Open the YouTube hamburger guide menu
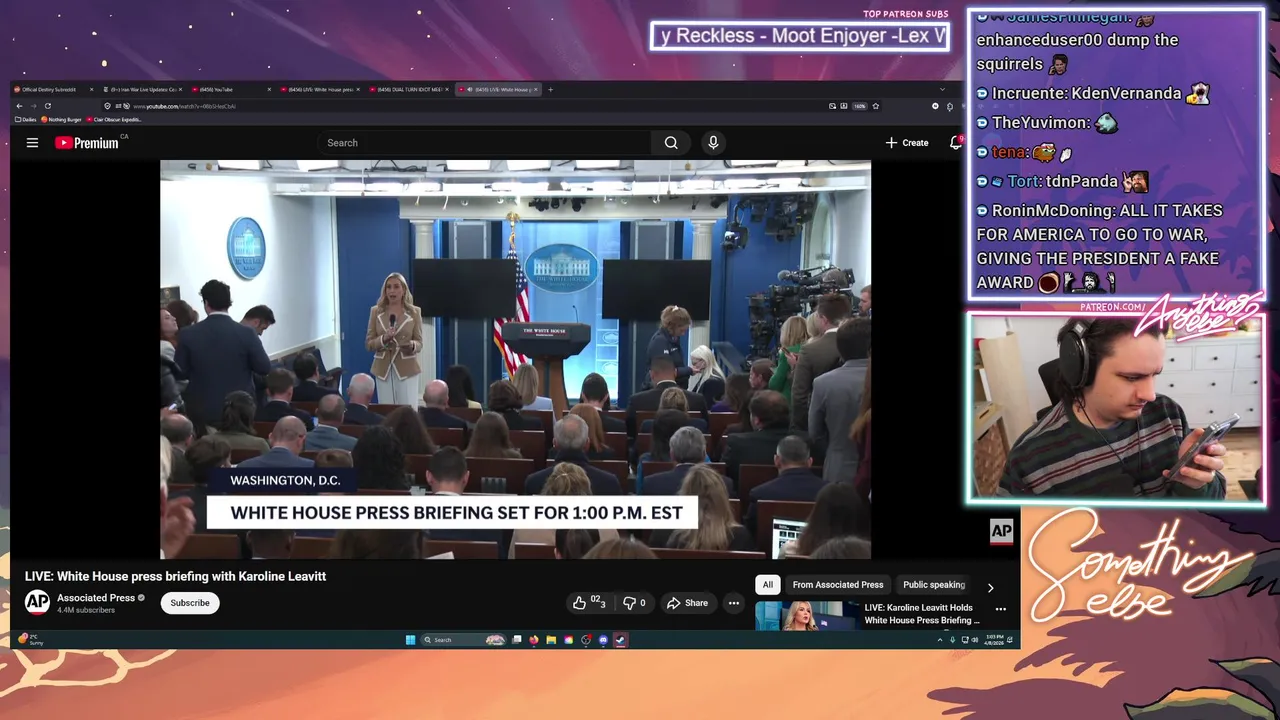1280x720 pixels. pyautogui.click(x=32, y=143)
